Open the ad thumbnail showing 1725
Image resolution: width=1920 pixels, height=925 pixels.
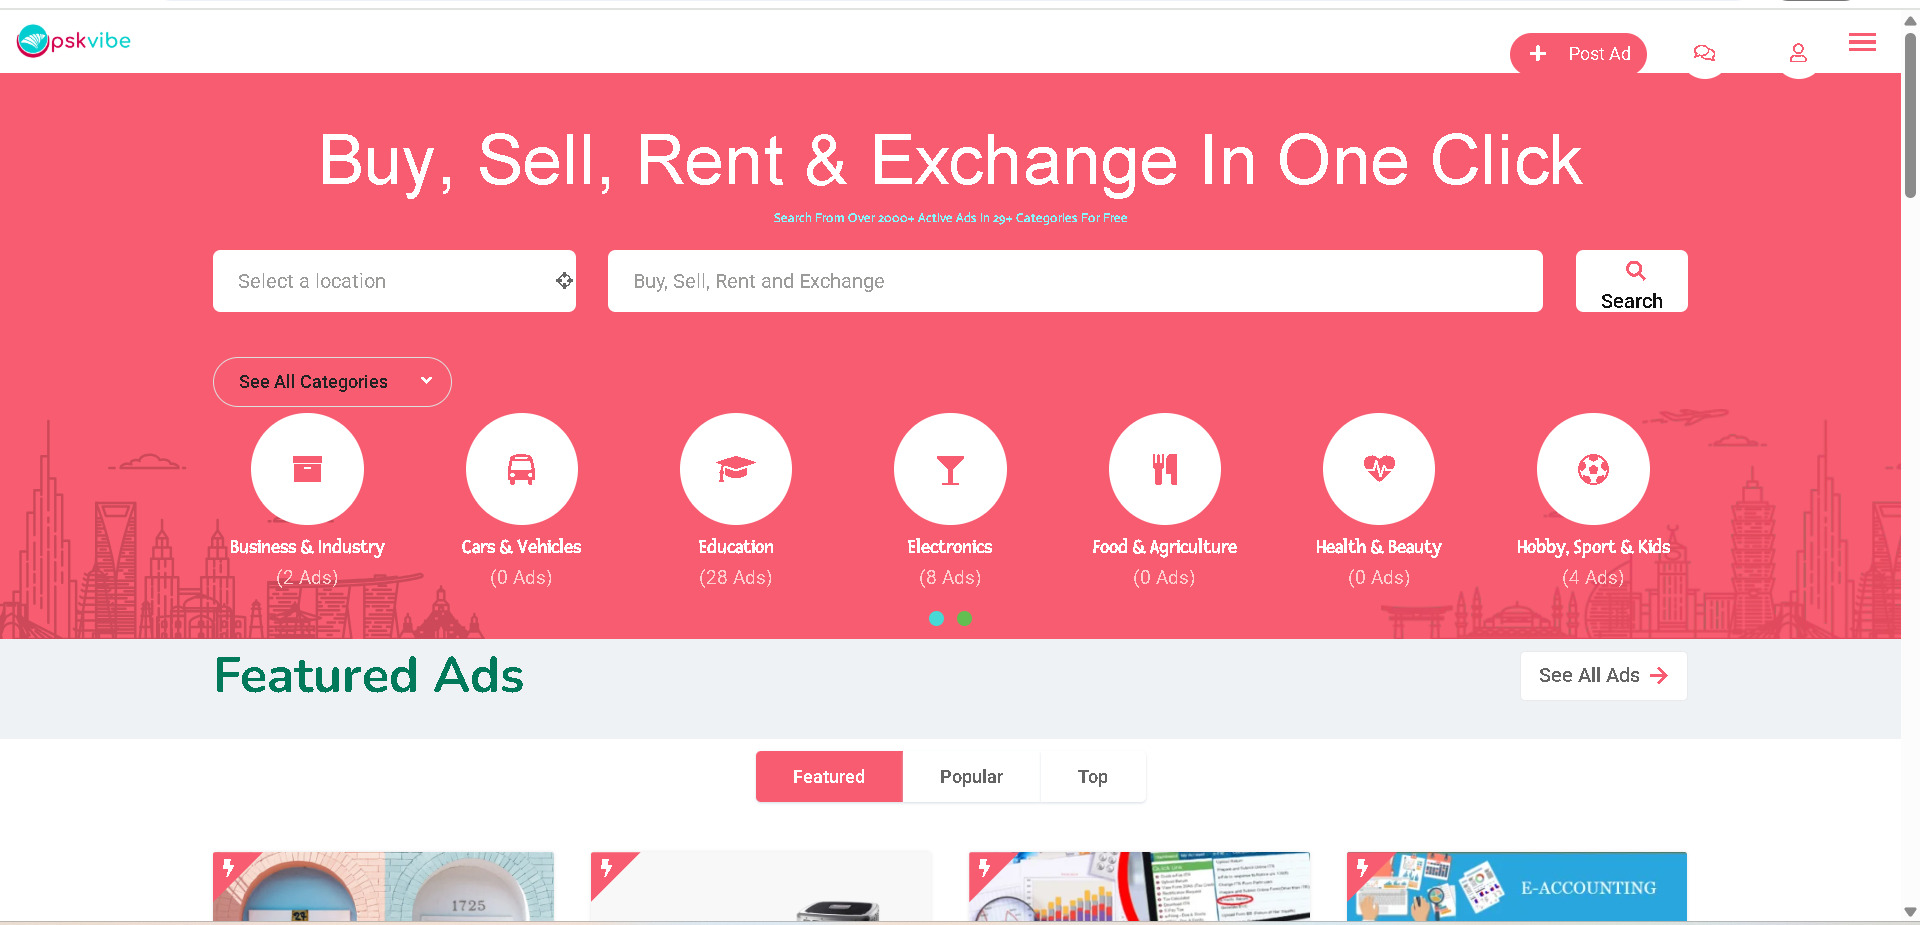(x=383, y=887)
